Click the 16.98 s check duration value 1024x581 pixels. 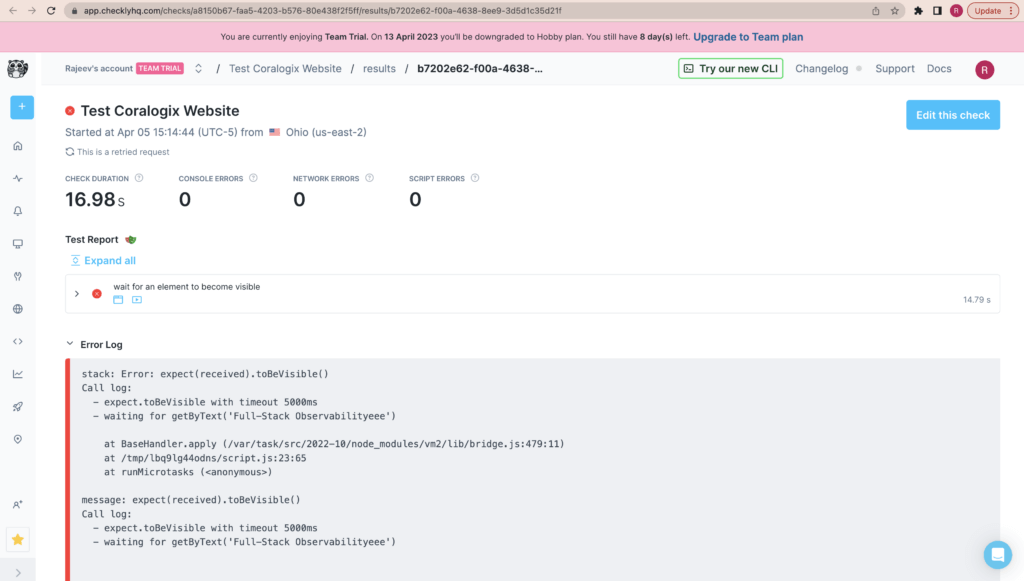pos(95,199)
